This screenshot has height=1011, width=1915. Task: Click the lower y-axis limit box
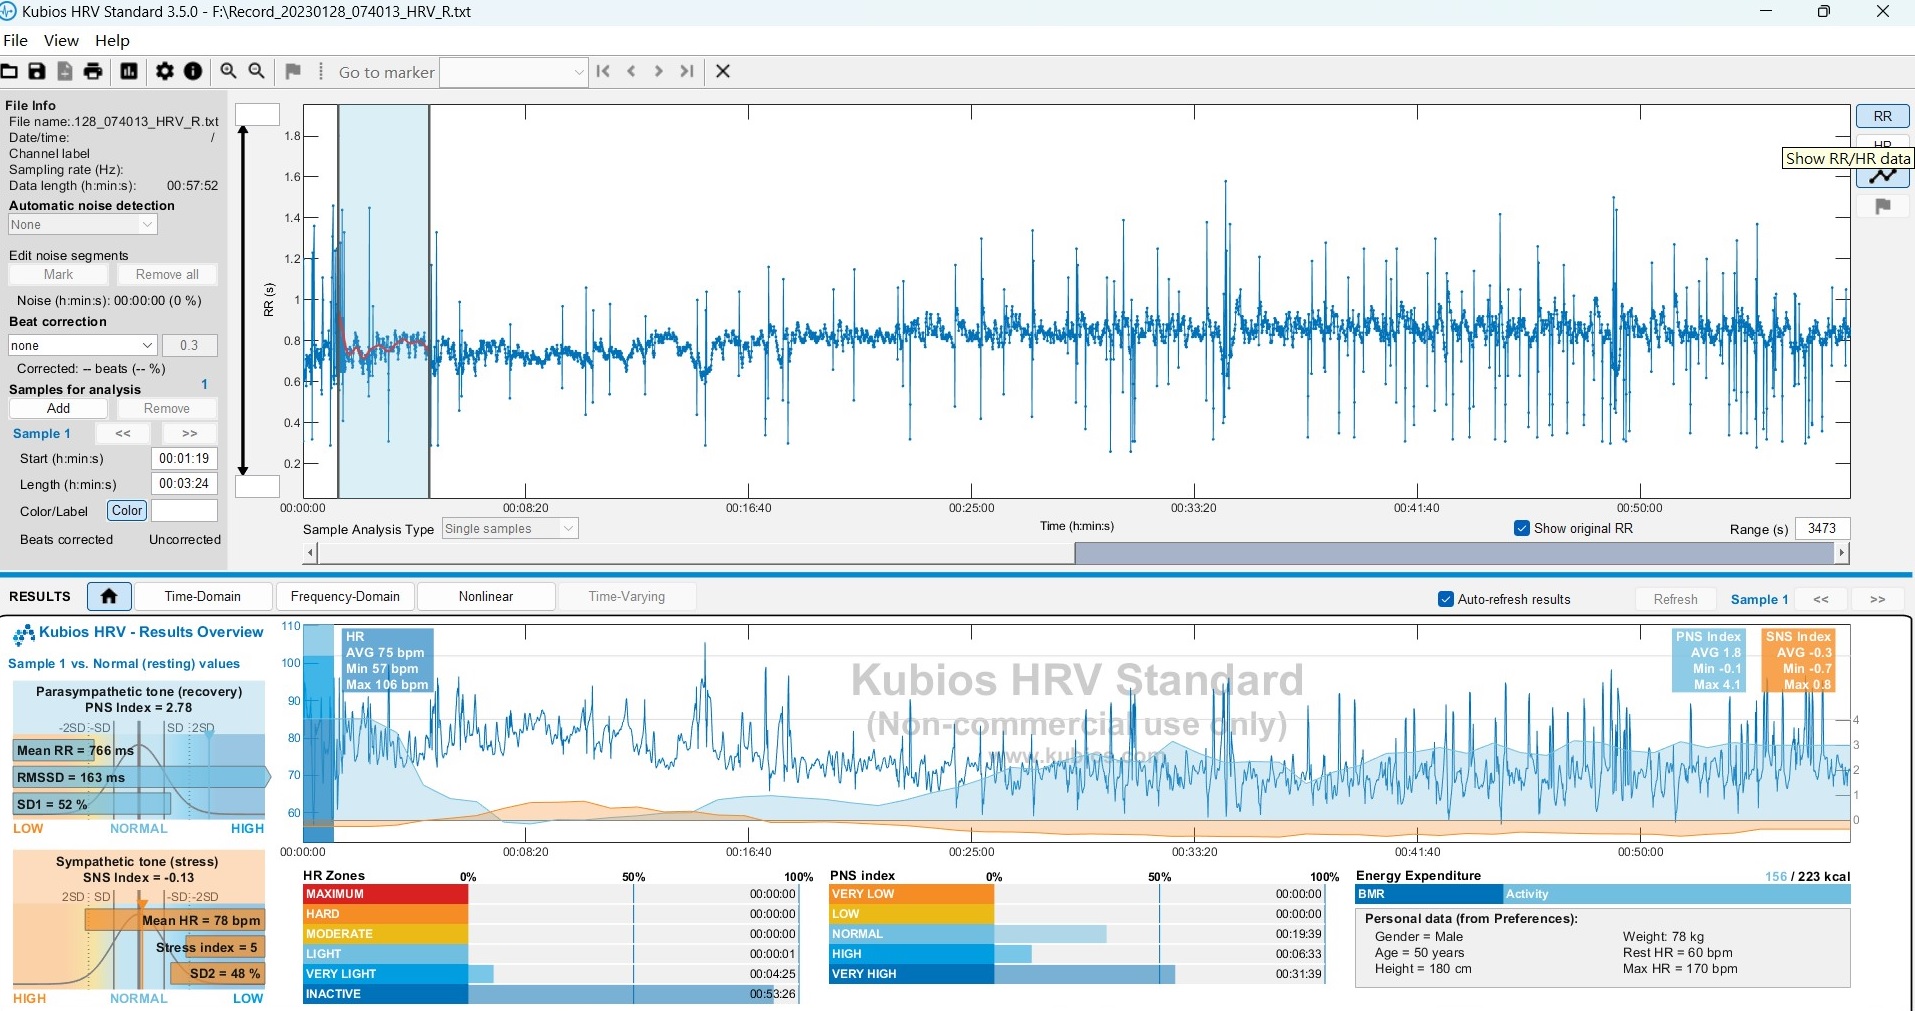[x=257, y=486]
